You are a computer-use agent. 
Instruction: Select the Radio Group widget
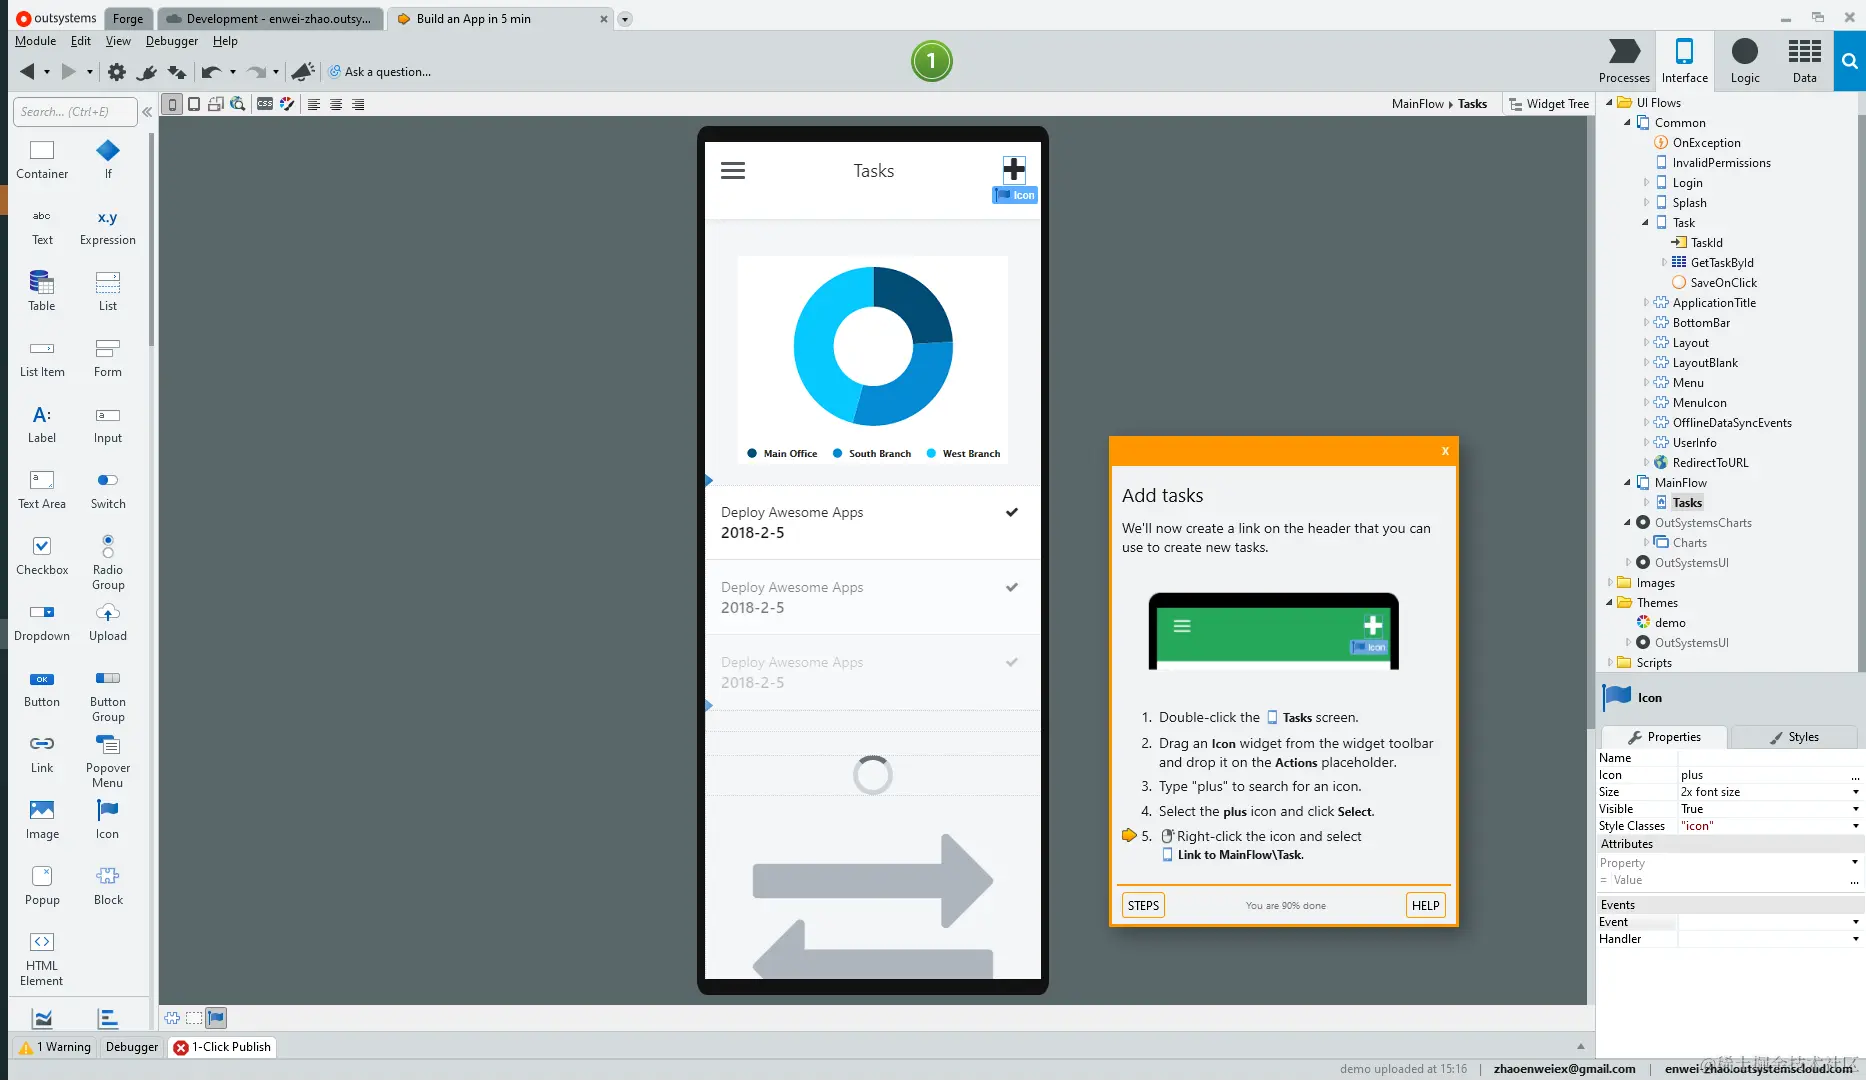[108, 562]
